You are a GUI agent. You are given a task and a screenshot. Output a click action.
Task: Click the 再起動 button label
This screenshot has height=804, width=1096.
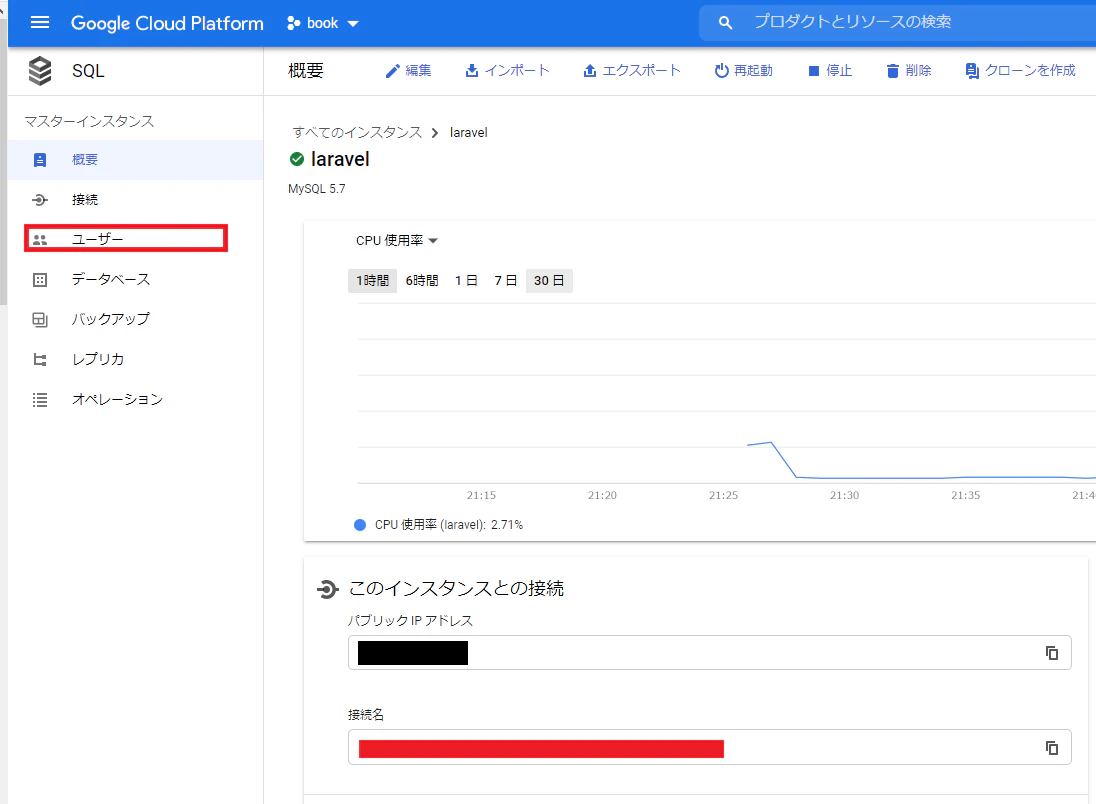753,71
